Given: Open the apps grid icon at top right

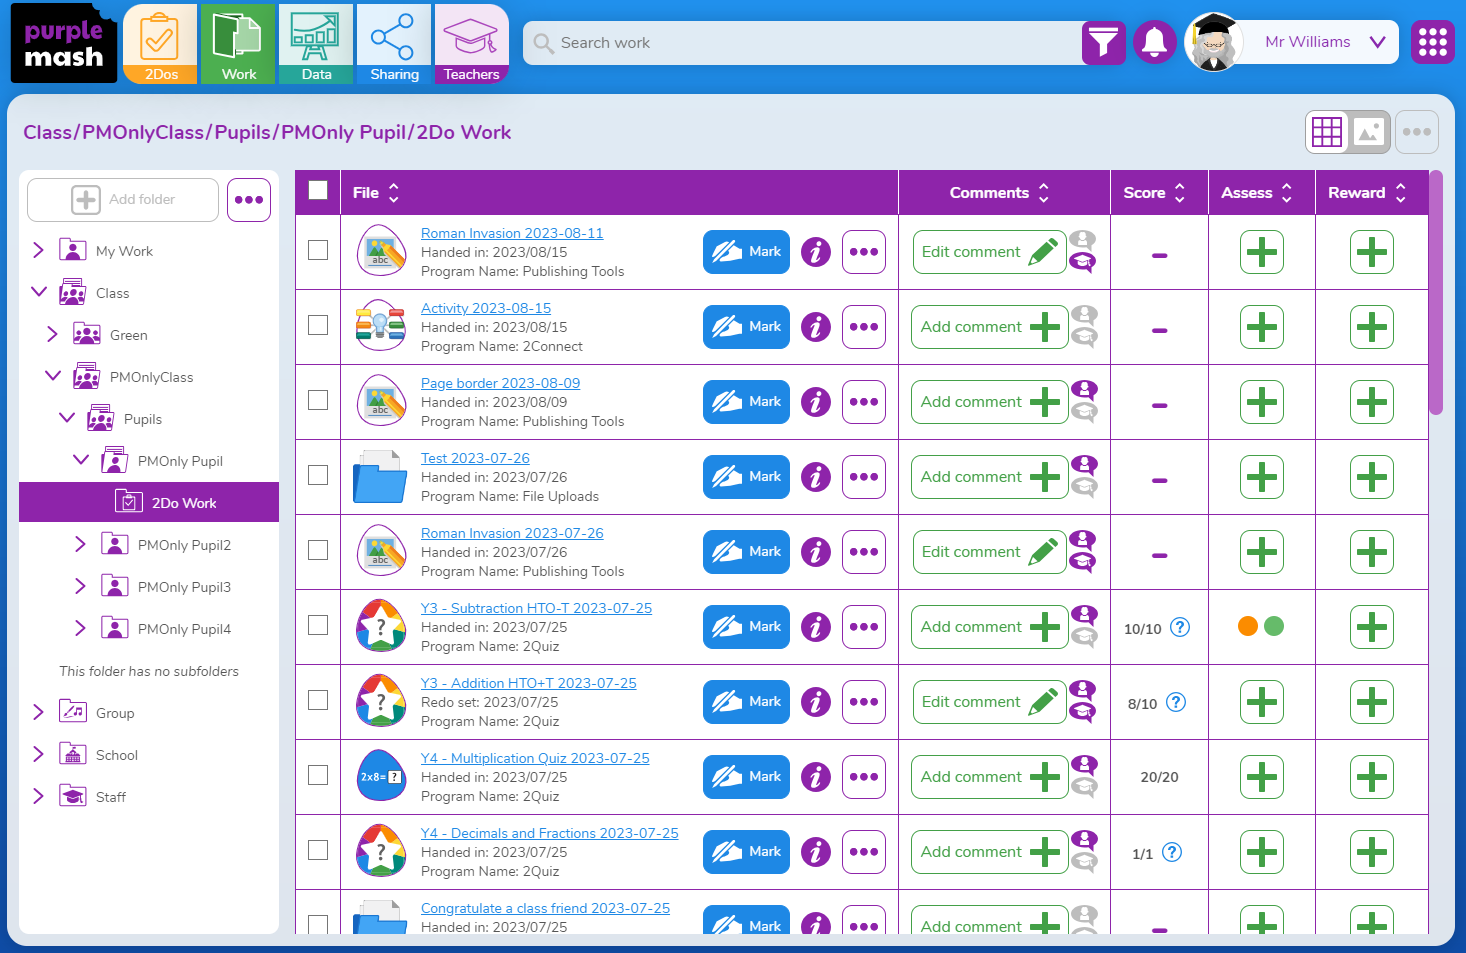Looking at the screenshot, I should tap(1432, 43).
